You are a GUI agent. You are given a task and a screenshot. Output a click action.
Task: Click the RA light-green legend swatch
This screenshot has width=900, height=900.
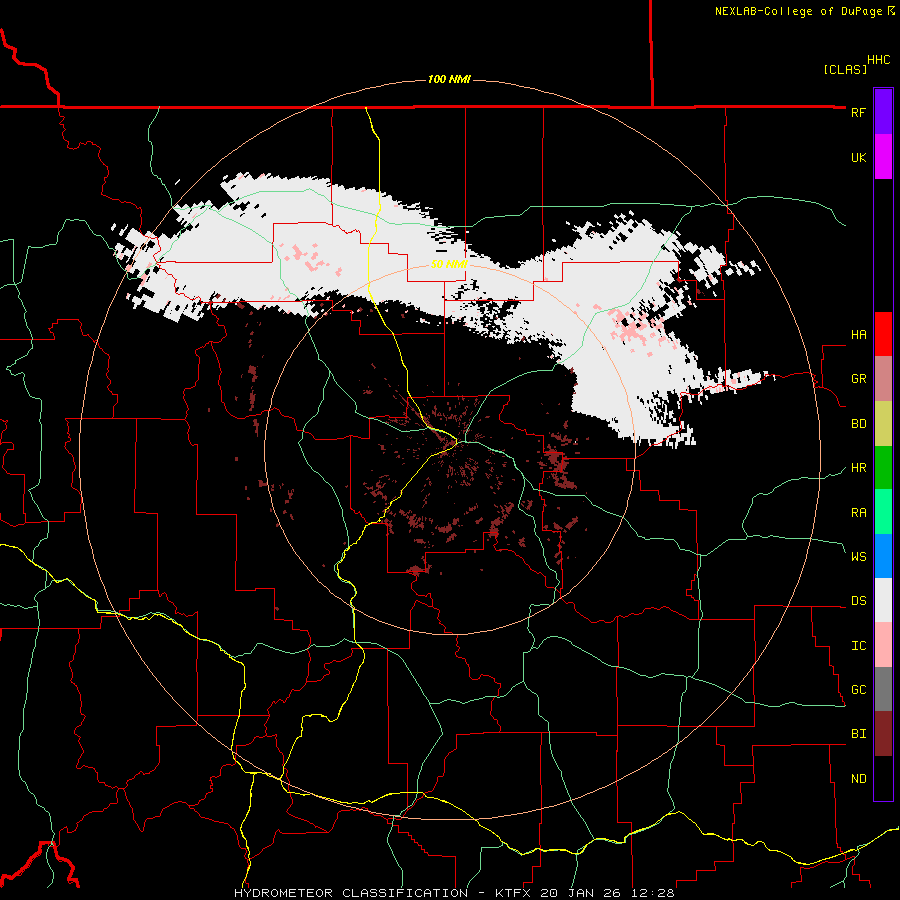coord(883,512)
